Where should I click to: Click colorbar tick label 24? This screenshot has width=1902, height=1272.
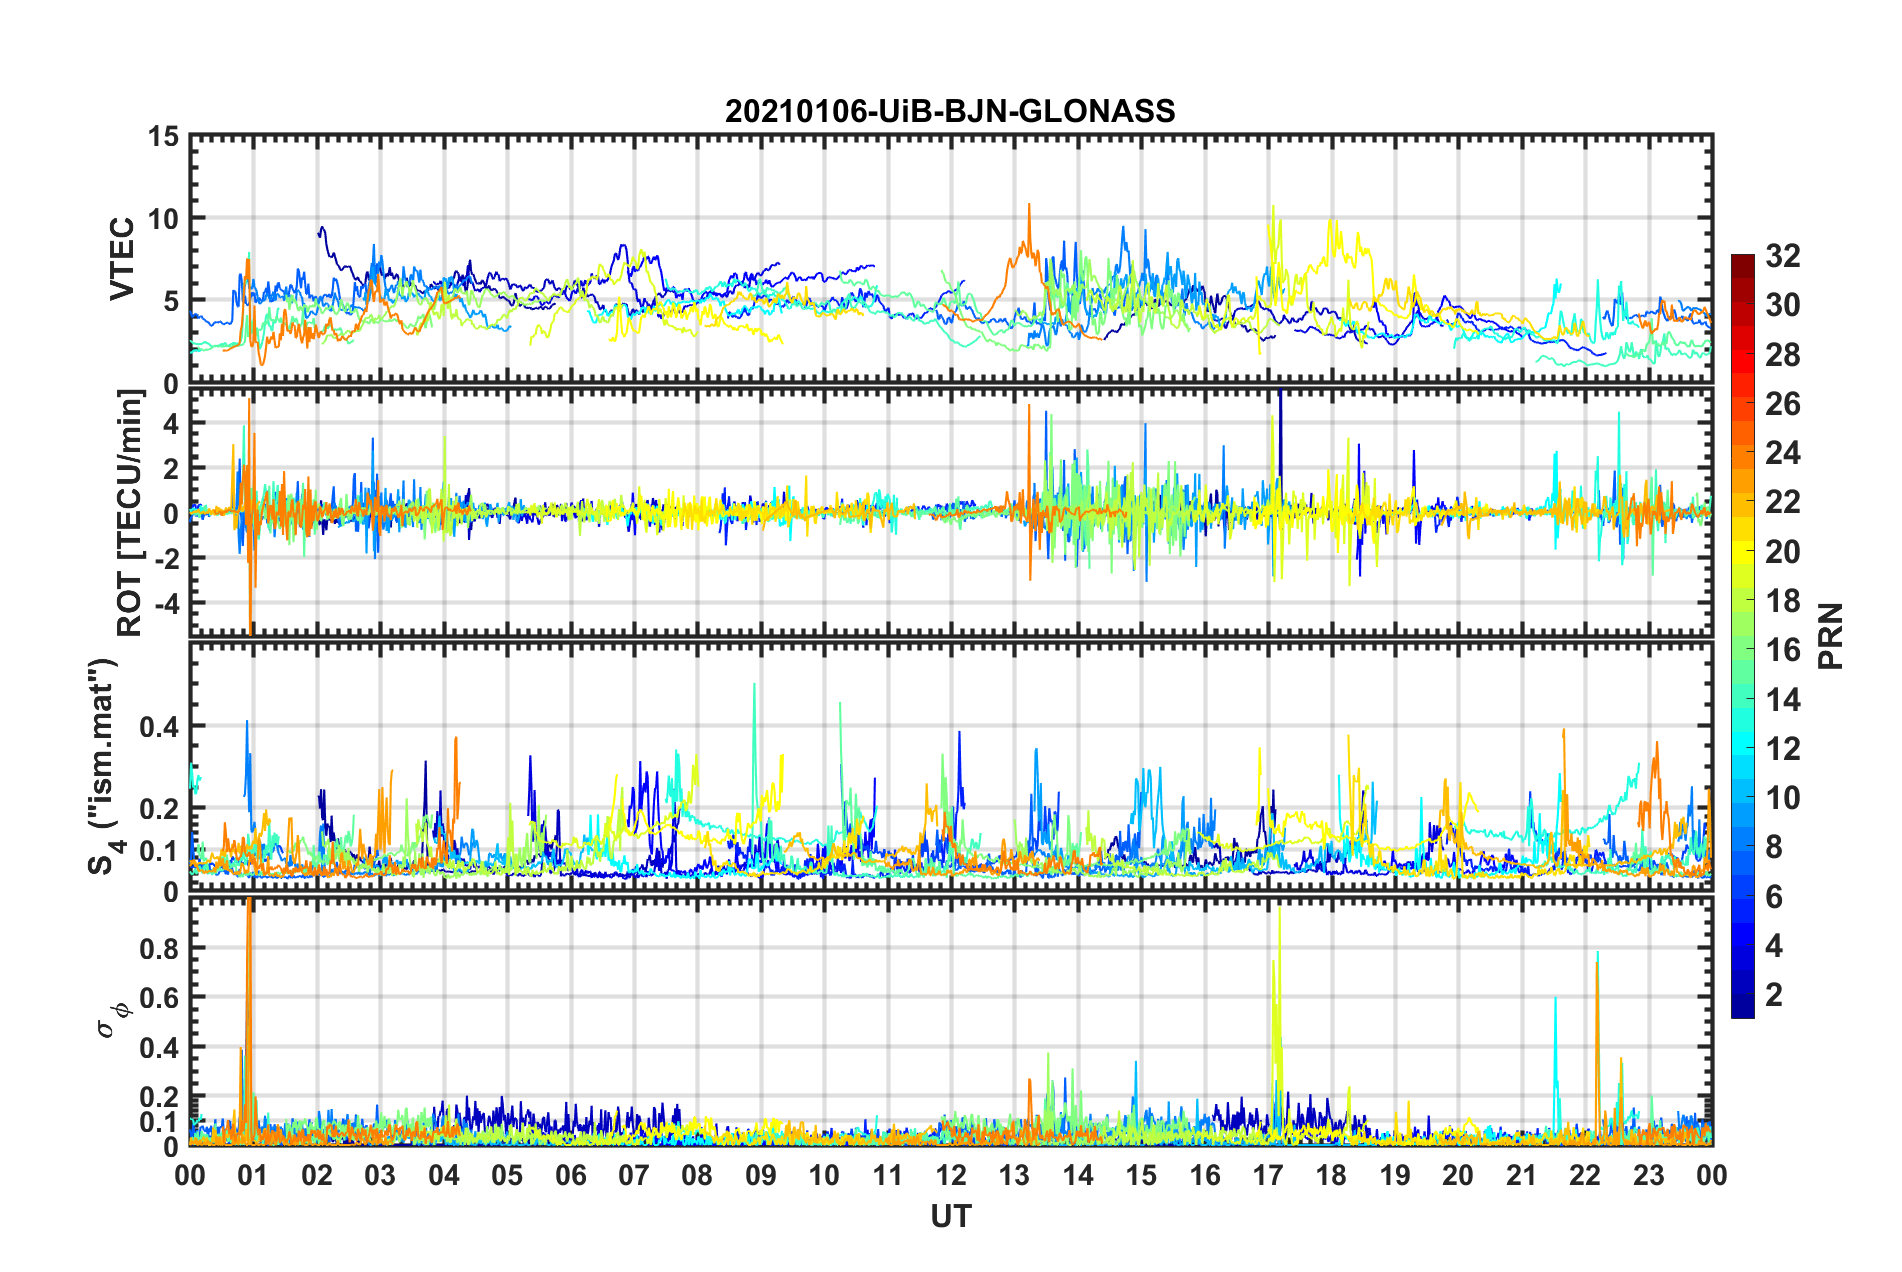(x=1782, y=453)
